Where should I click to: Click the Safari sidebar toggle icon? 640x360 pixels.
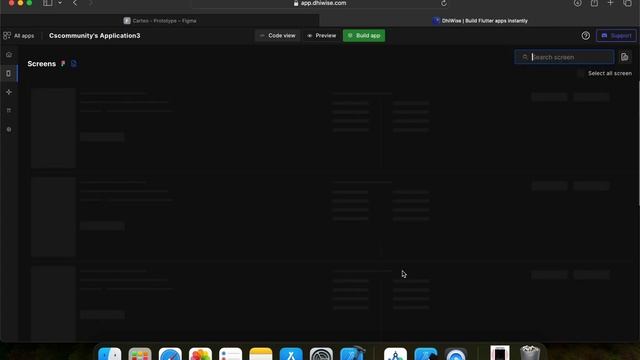click(48, 3)
